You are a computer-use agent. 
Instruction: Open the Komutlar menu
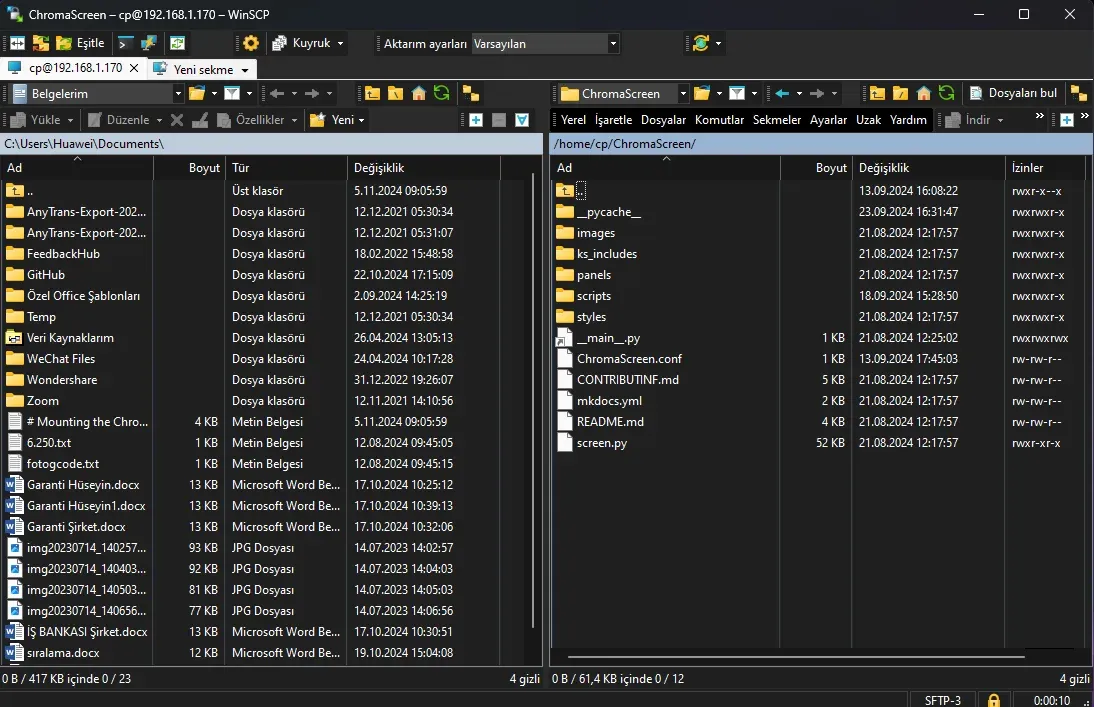point(719,120)
